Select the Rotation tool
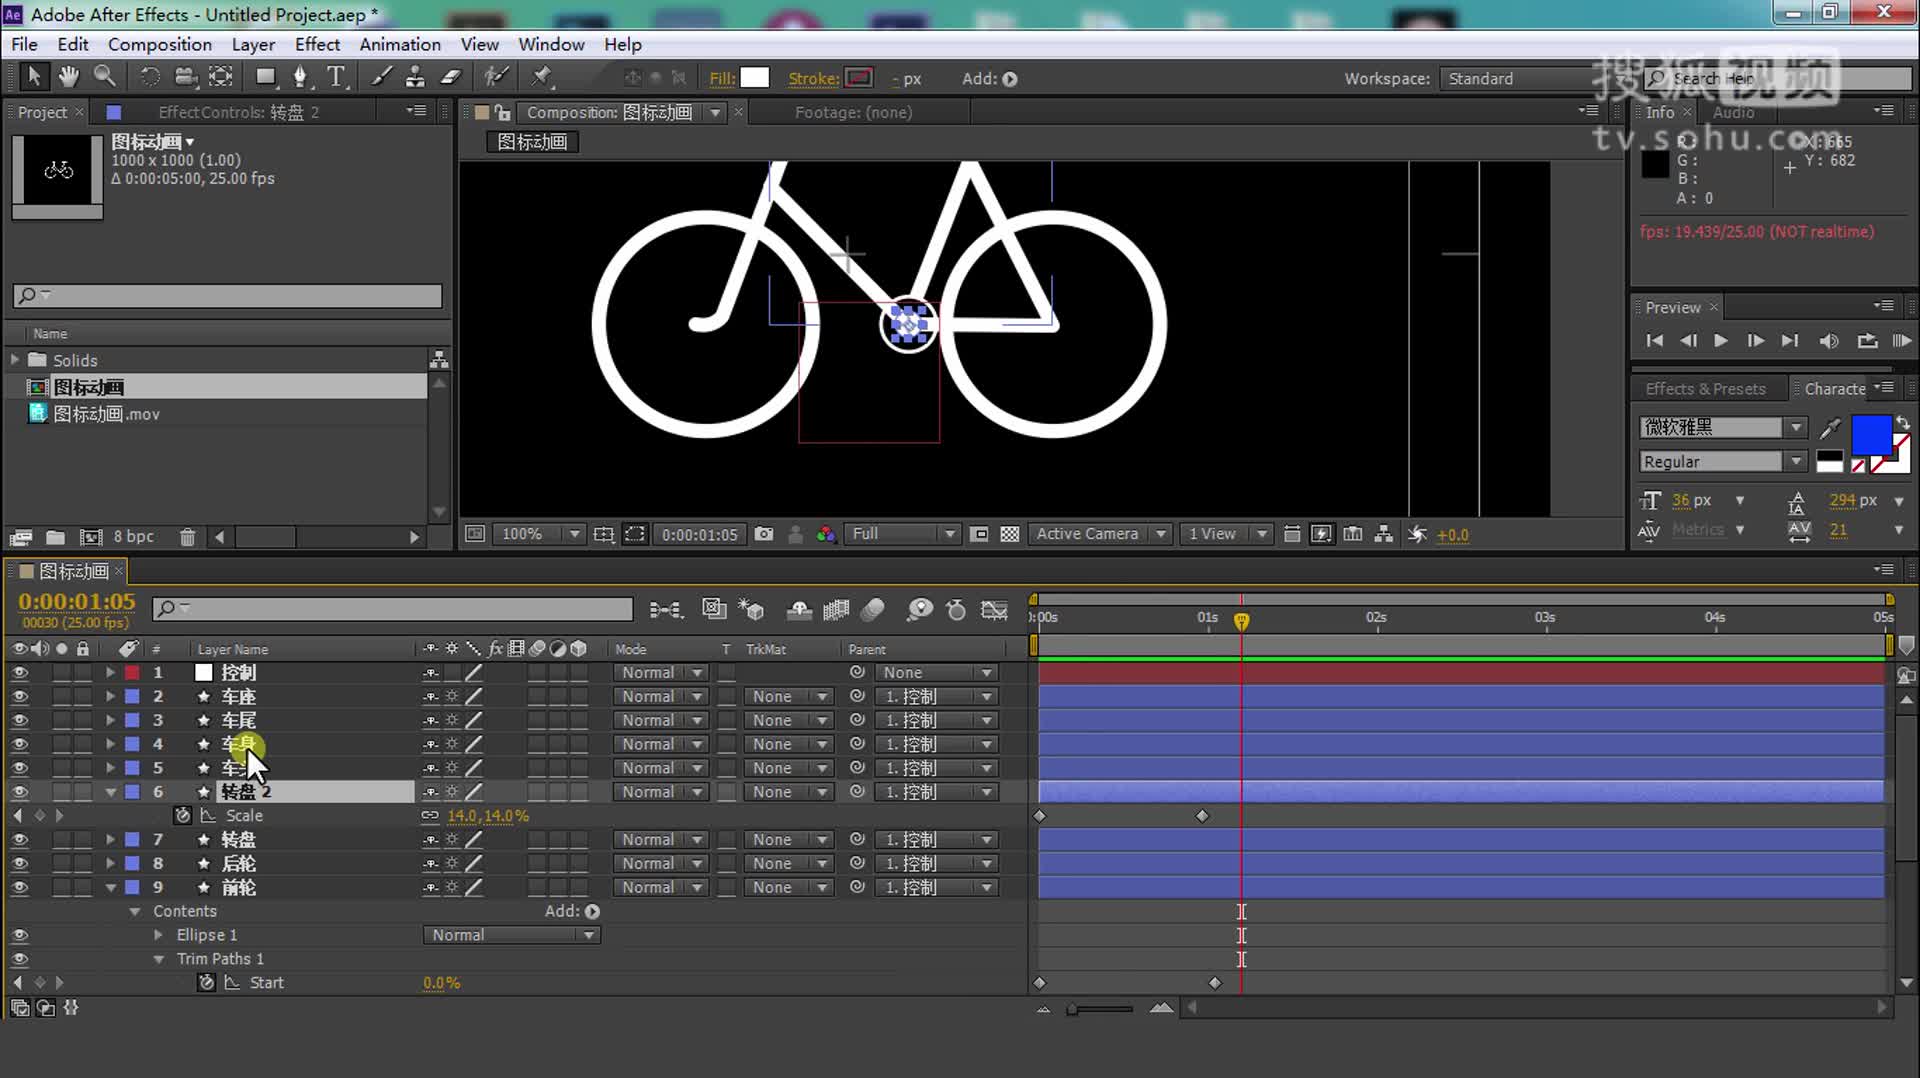This screenshot has width=1920, height=1078. (150, 77)
